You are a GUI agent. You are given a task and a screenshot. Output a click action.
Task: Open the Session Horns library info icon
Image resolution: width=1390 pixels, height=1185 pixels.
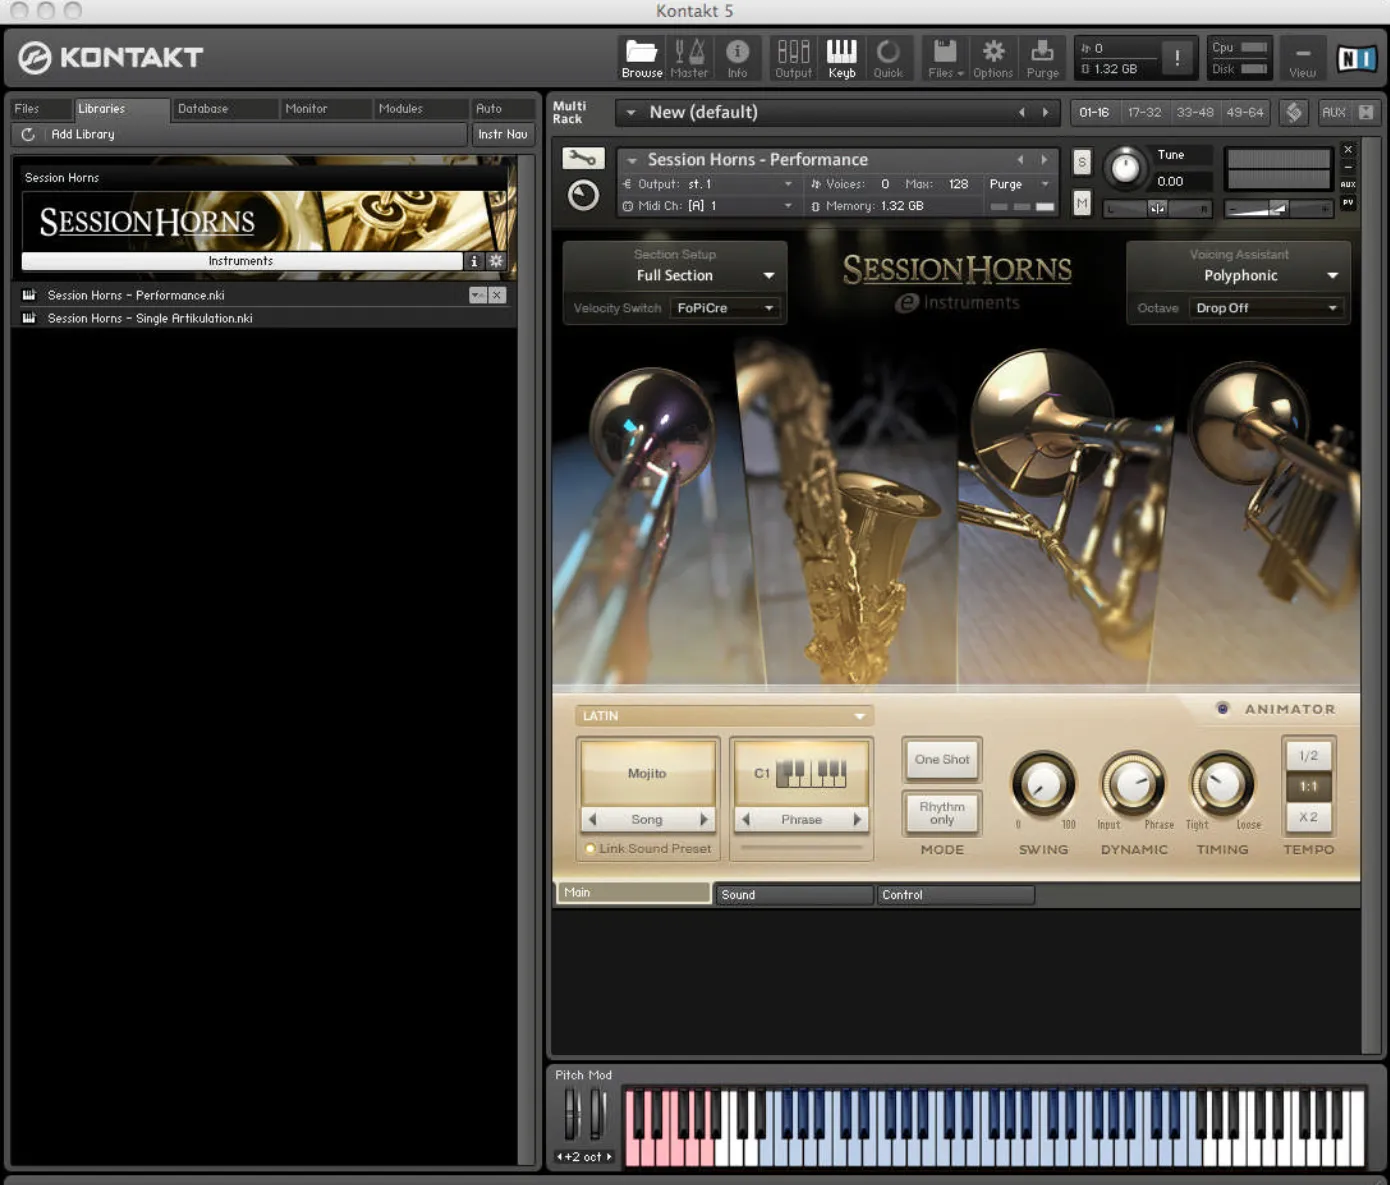click(474, 261)
